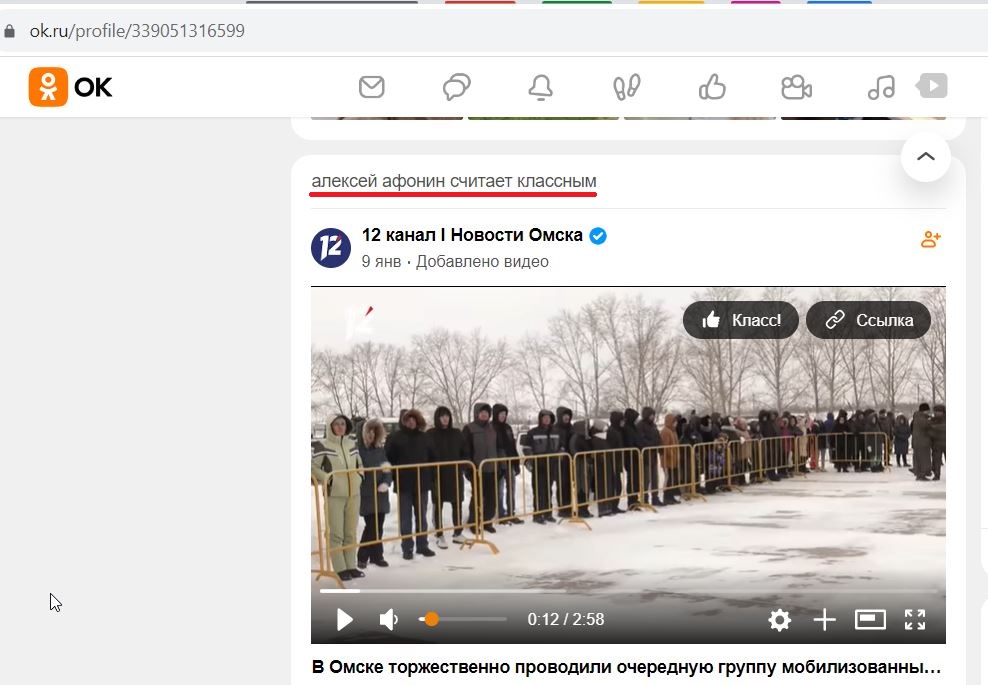Click the address bar URL ok.ru/profile
This screenshot has width=988, height=685.
click(x=137, y=31)
